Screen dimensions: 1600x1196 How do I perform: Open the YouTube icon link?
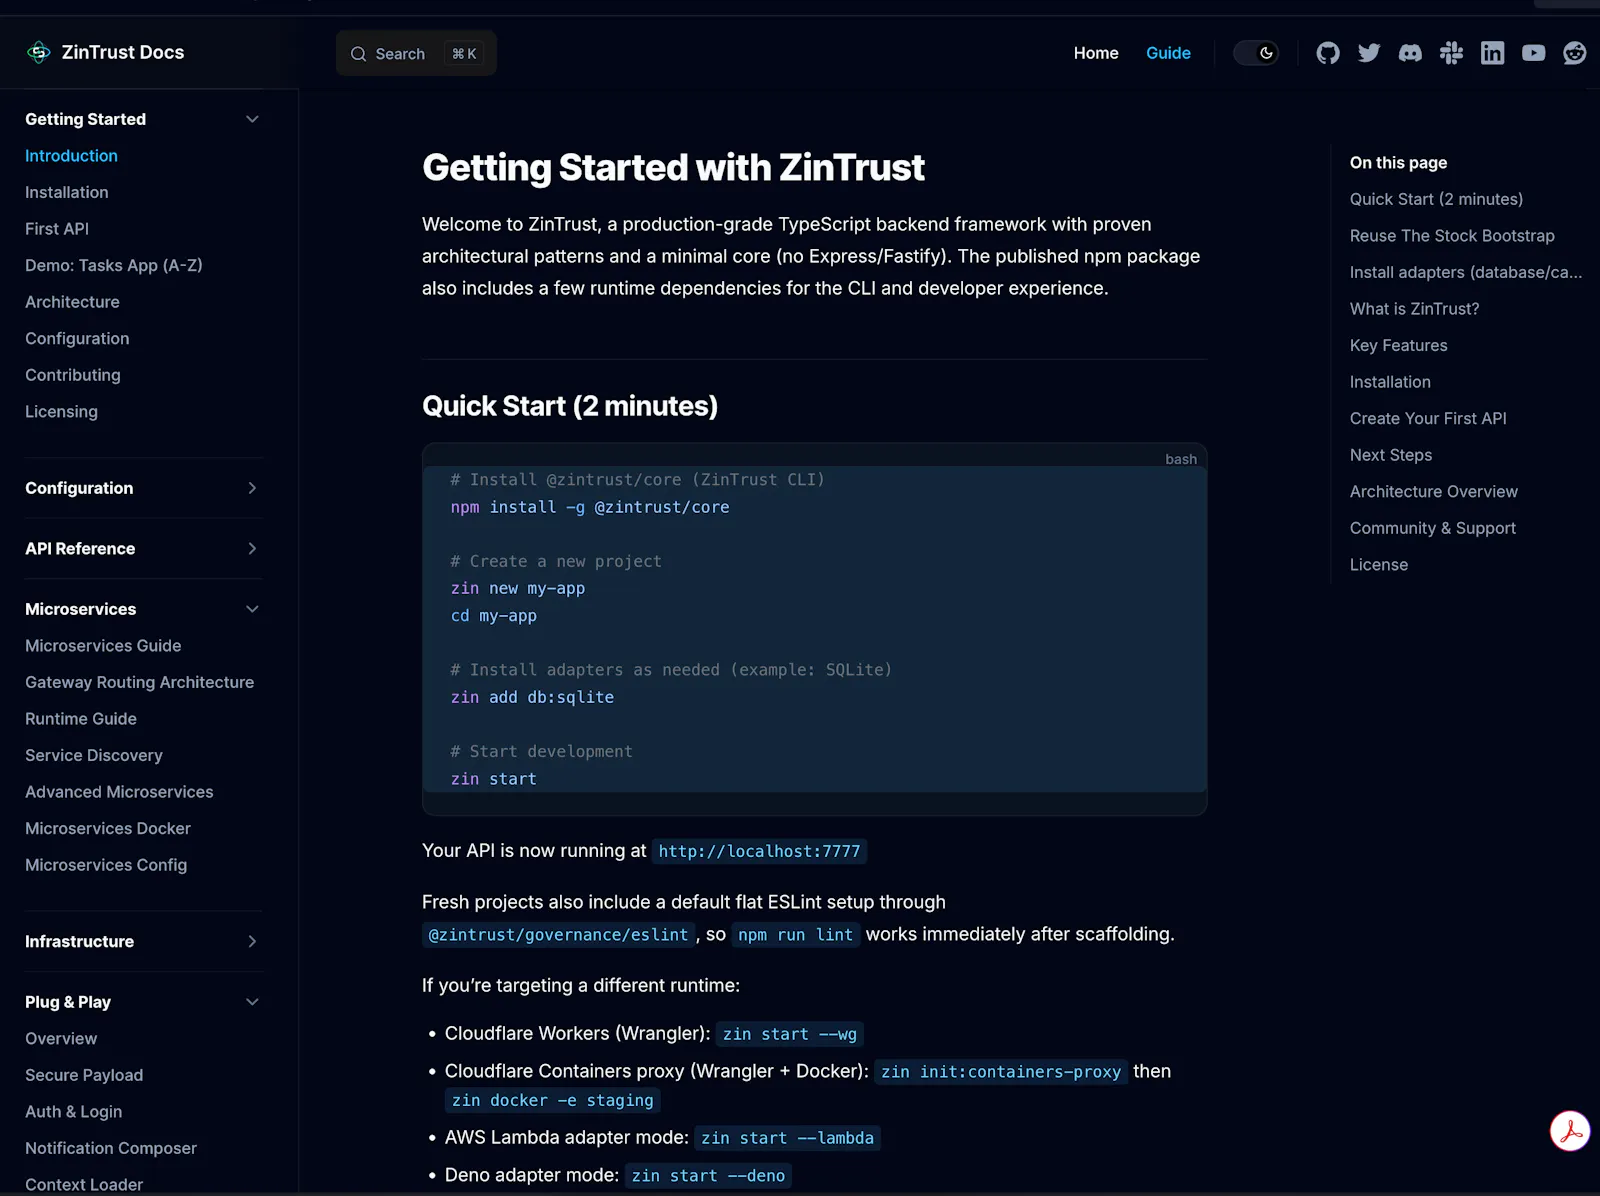(1533, 53)
